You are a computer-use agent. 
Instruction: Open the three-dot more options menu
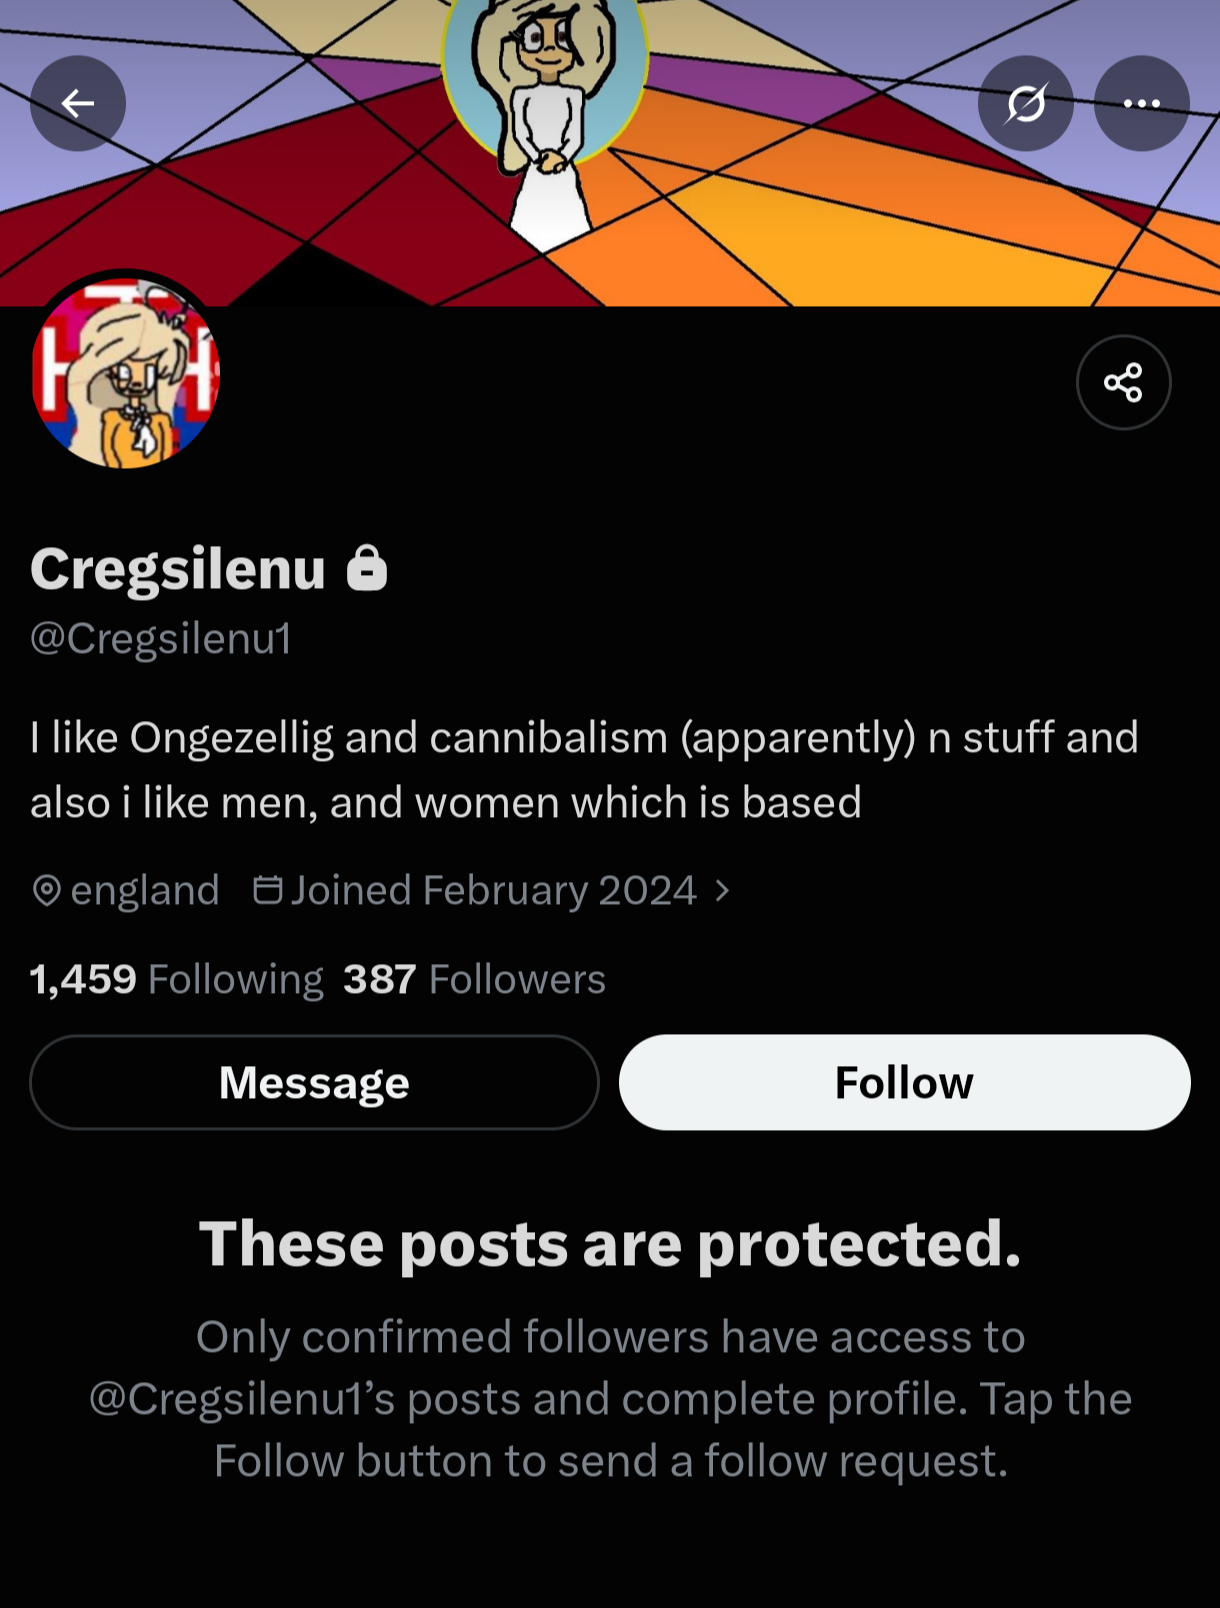tap(1142, 103)
